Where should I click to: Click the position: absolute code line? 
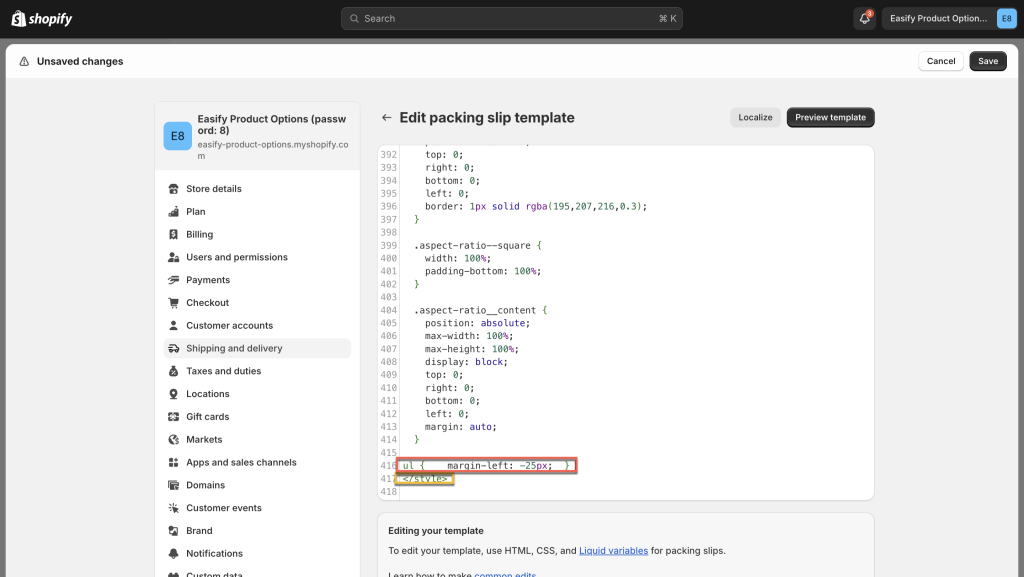point(477,323)
